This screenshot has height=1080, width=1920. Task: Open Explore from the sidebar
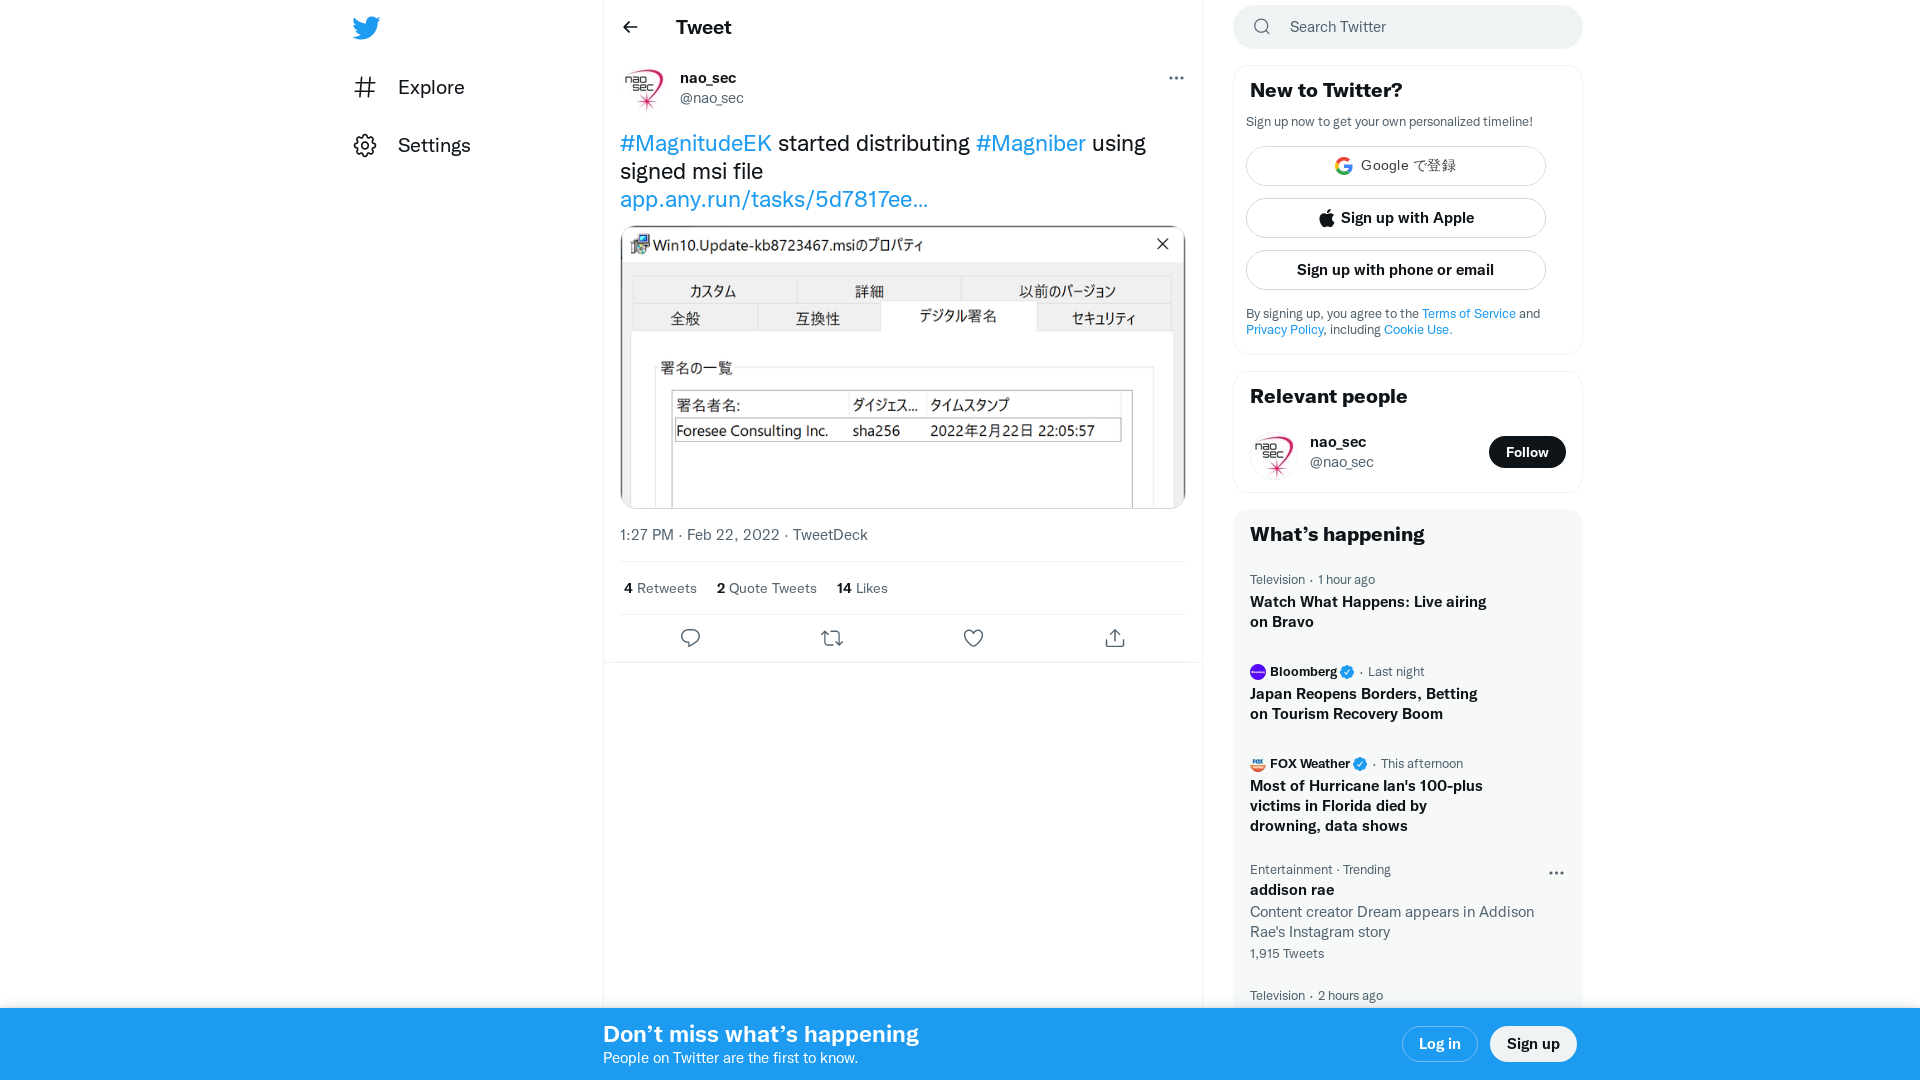click(x=409, y=87)
